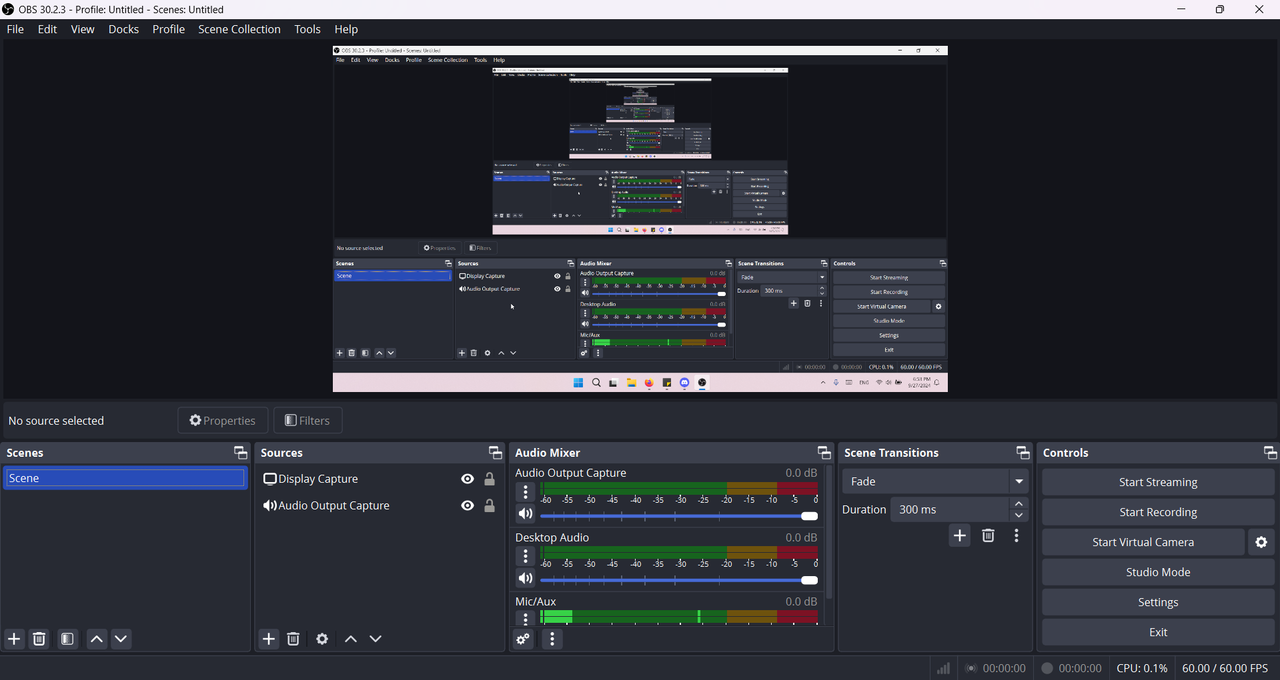This screenshot has width=1280, height=680.
Task: Select Audio Output Capture source row
Action: (x=378, y=506)
